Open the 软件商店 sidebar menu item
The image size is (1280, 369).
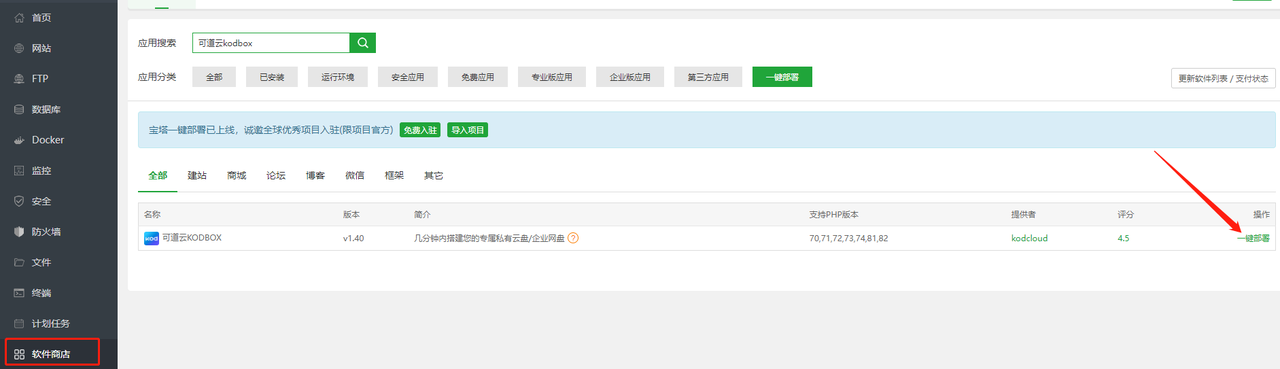point(52,353)
